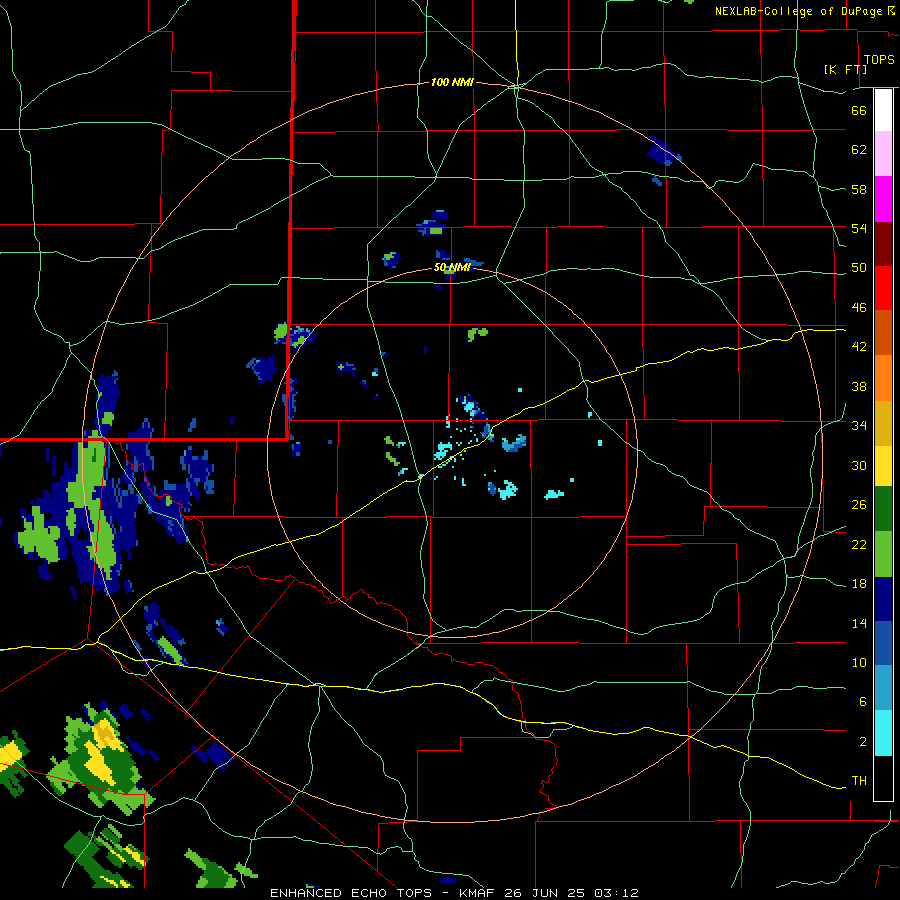Click the "30" legend value
Viewport: 900px width, 900px height.
pos(859,465)
